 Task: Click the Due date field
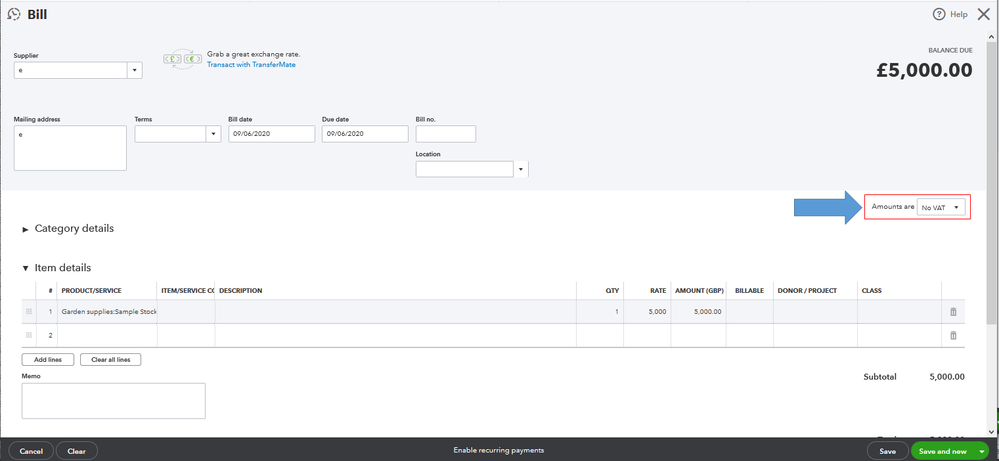coord(365,134)
